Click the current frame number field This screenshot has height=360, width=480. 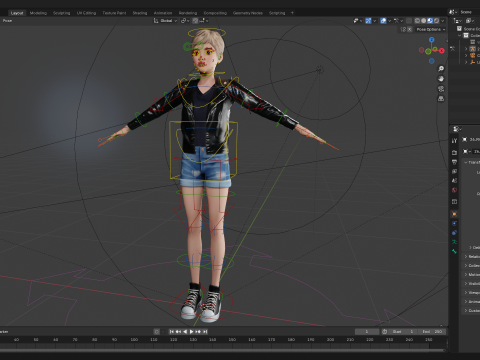[367, 332]
